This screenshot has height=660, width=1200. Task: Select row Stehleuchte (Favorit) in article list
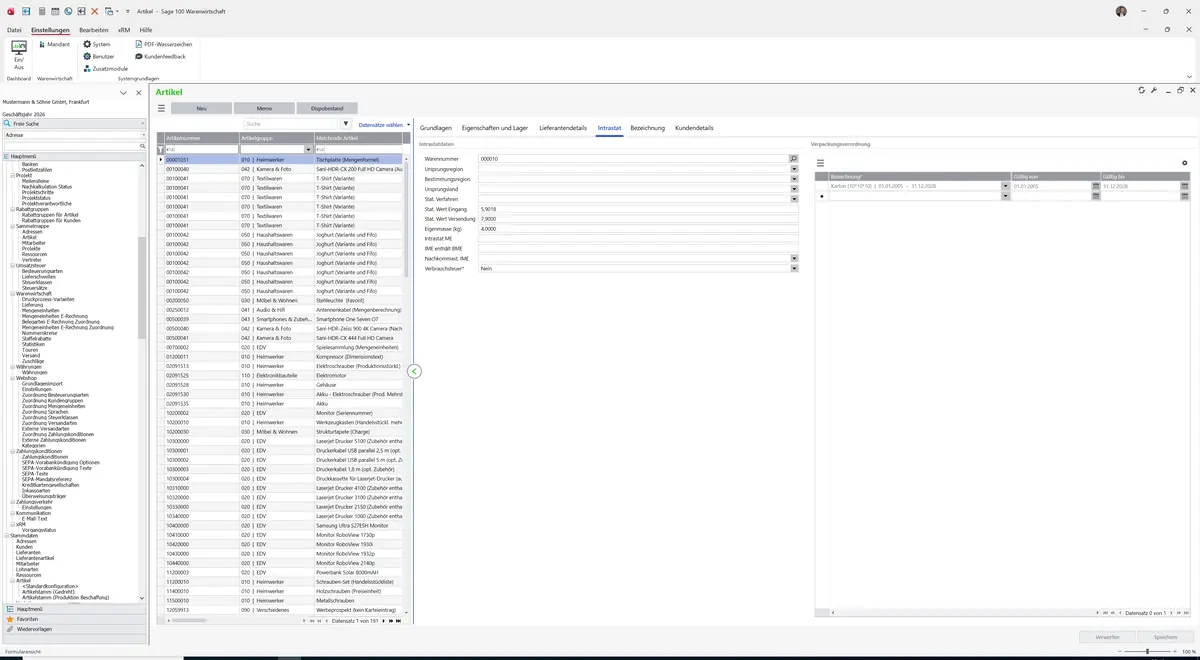point(285,300)
